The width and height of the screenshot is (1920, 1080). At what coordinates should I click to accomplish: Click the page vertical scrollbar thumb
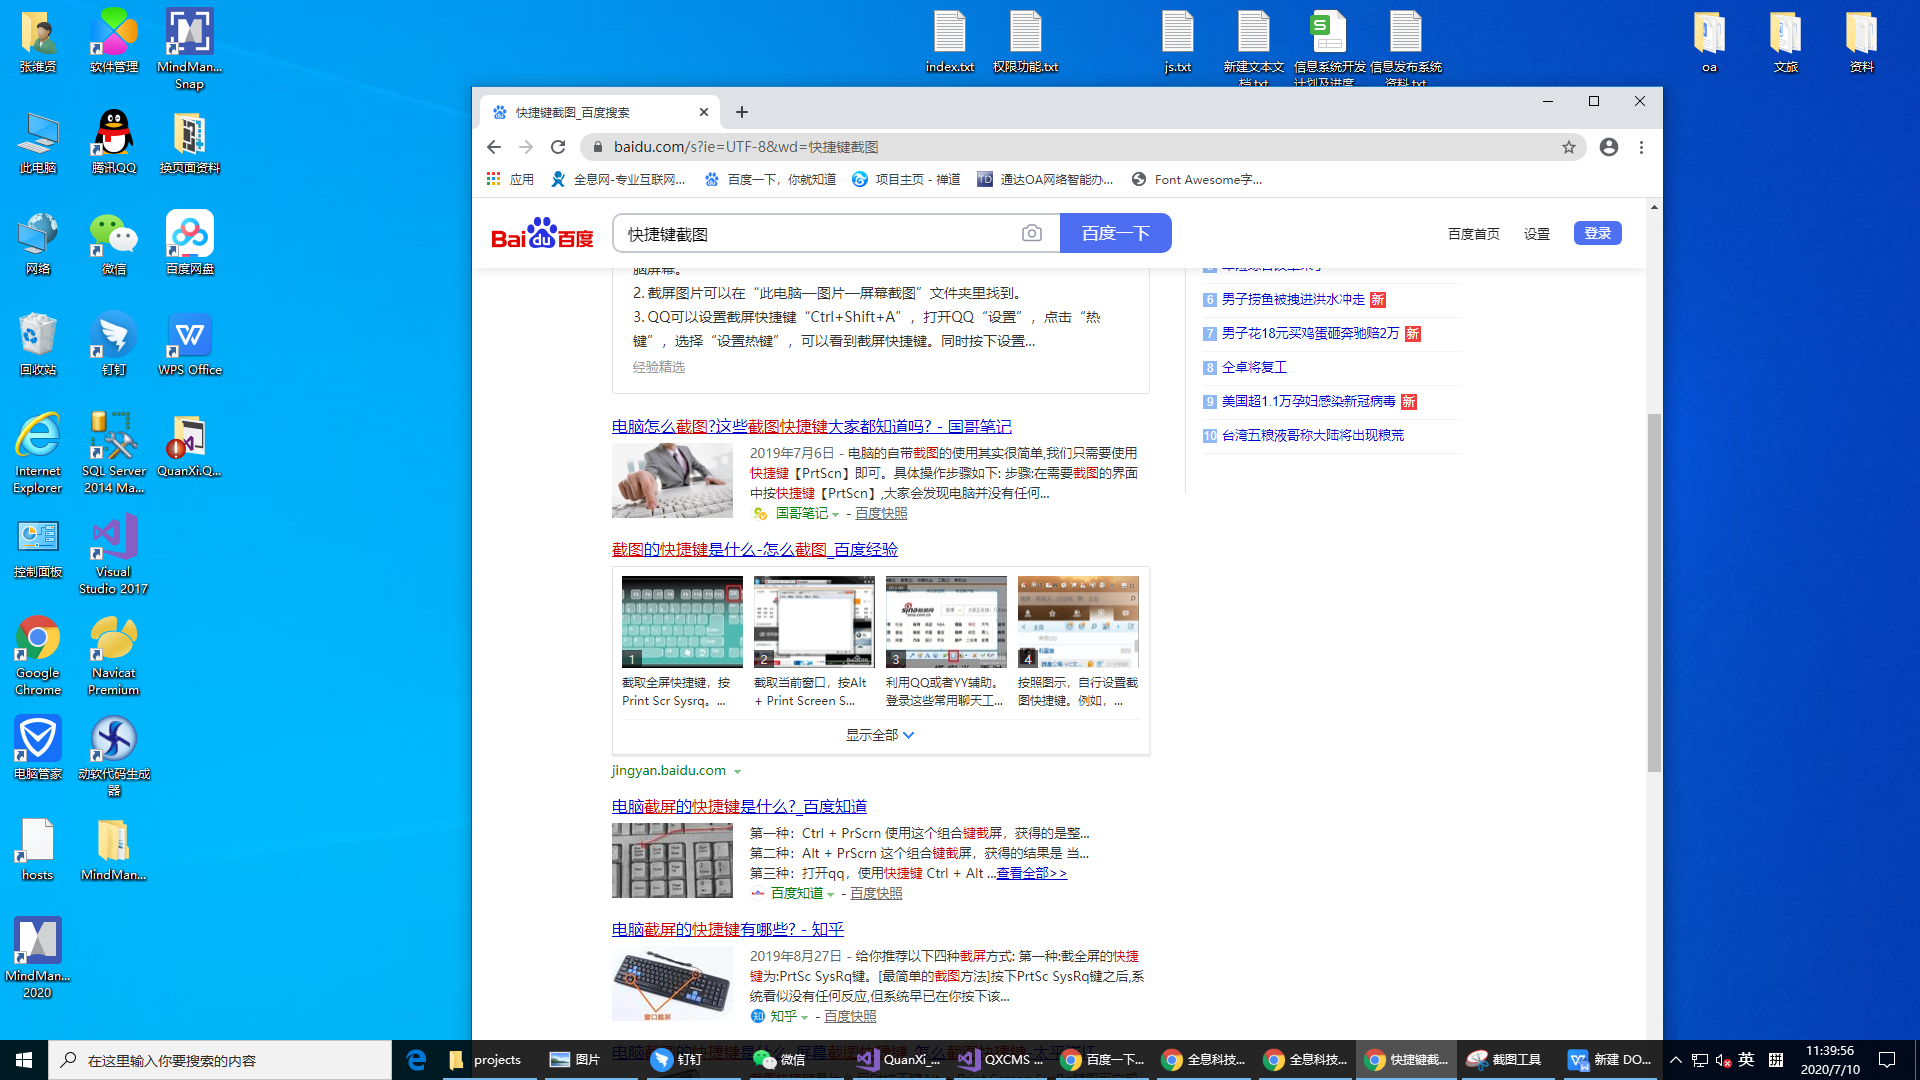[x=1654, y=592]
